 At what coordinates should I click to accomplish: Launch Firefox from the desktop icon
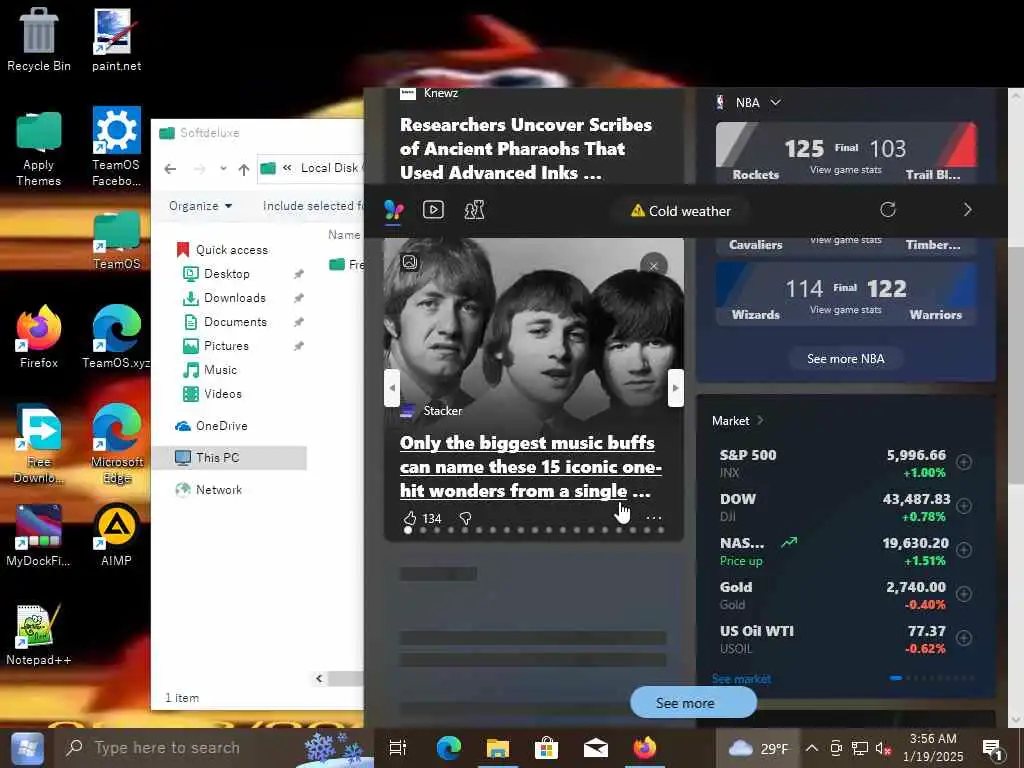click(39, 337)
